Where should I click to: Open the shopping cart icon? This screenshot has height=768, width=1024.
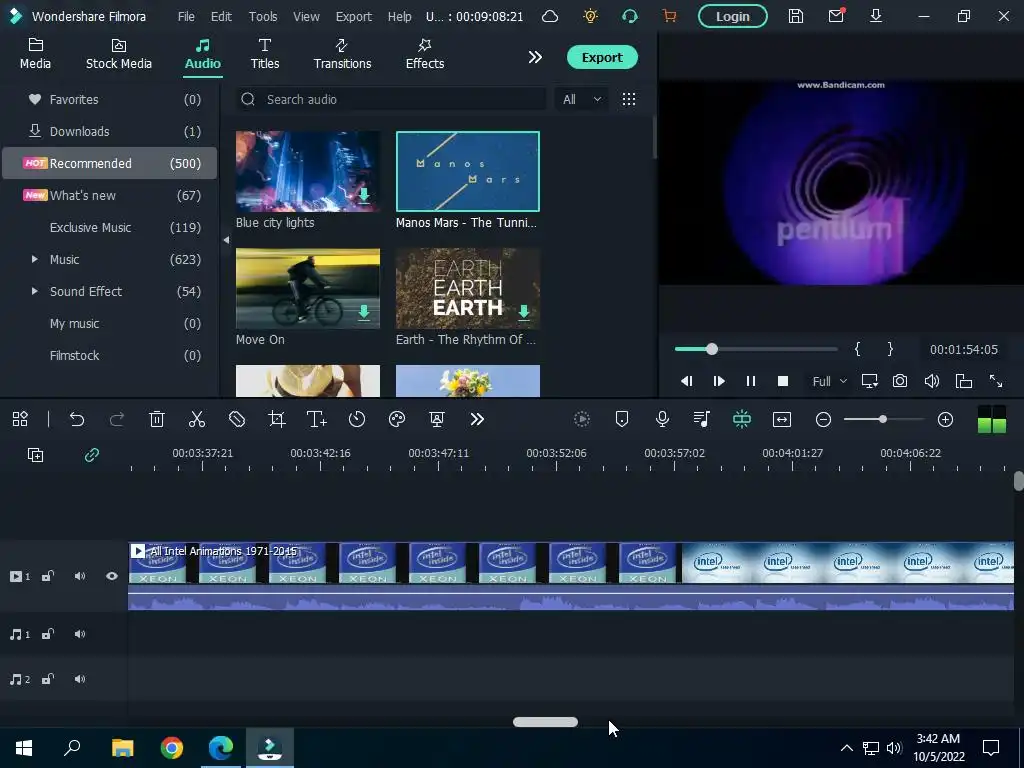tap(669, 16)
